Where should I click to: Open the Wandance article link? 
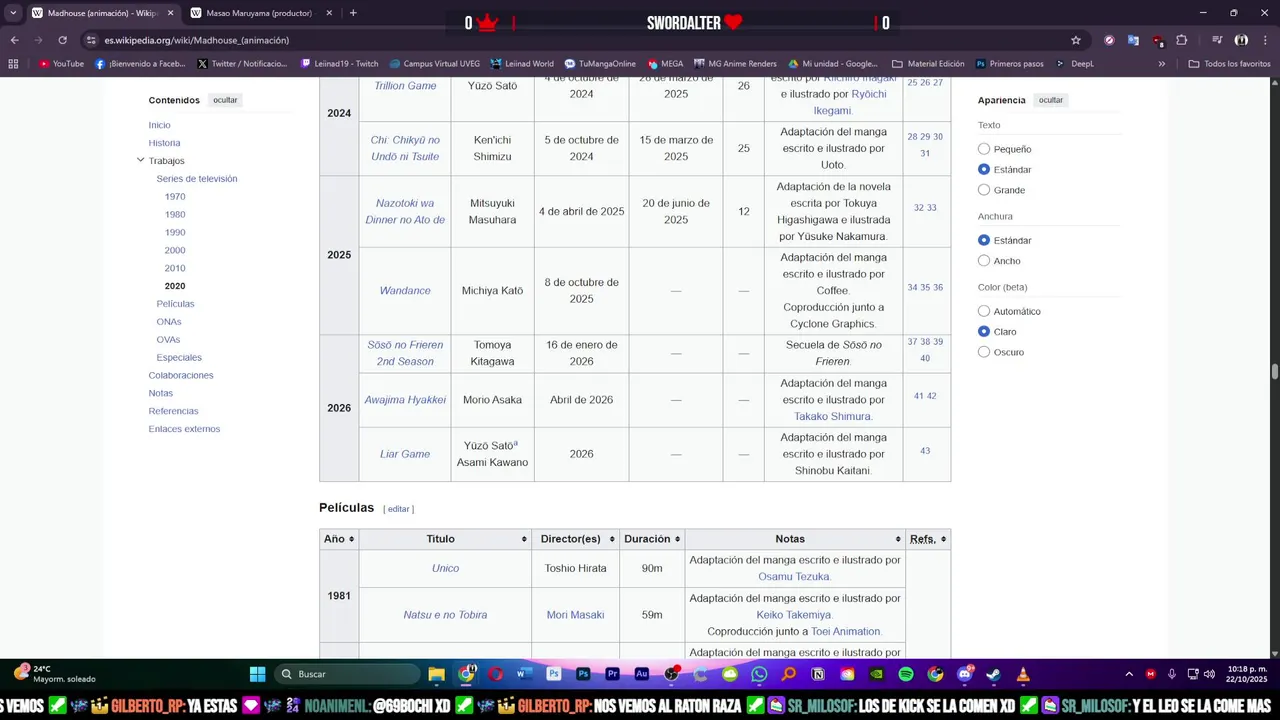[x=405, y=291]
